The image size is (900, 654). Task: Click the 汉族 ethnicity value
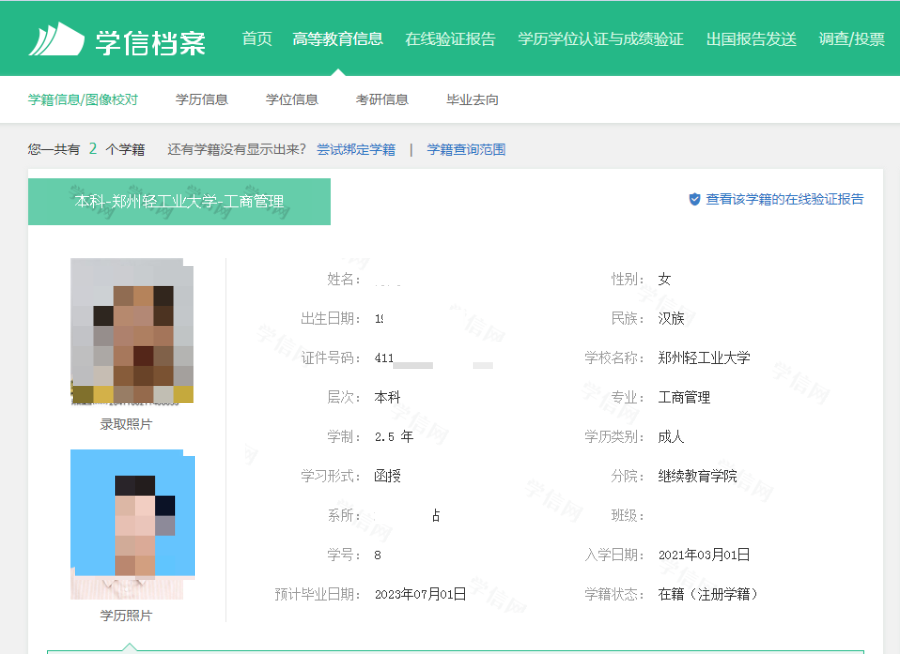click(x=671, y=319)
